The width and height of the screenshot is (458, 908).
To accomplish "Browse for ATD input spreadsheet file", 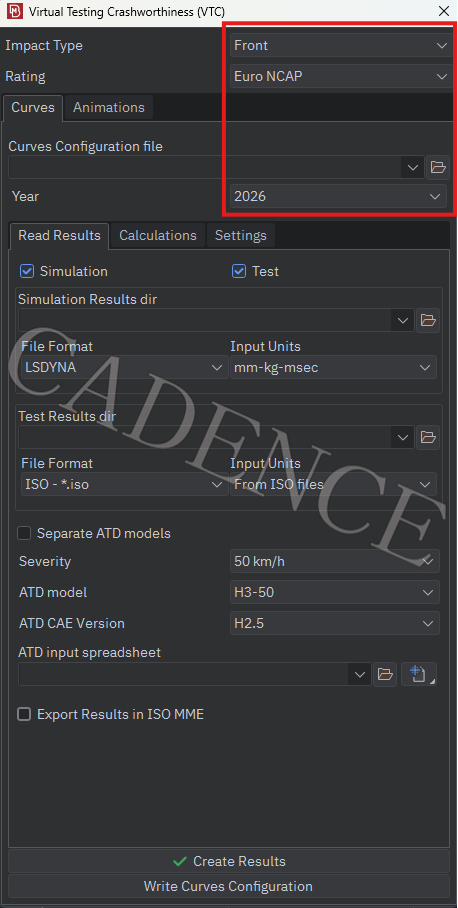I will coord(385,674).
